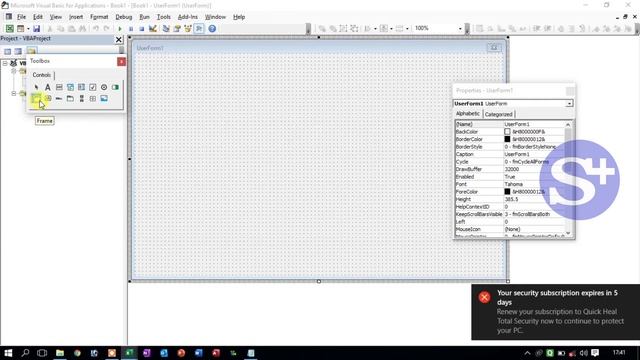The height and width of the screenshot is (360, 640).
Task: Open the Add-Ins menu
Action: 187,17
